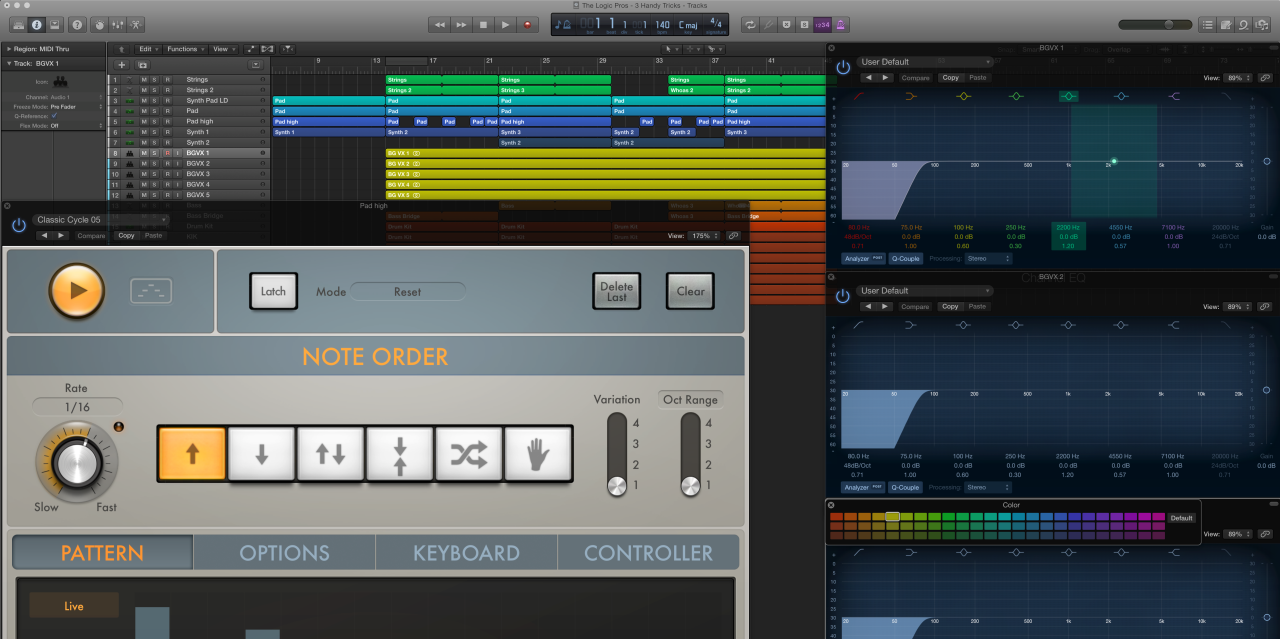1280x639 pixels.
Task: Click the Default button in Color palette
Action: [1181, 518]
